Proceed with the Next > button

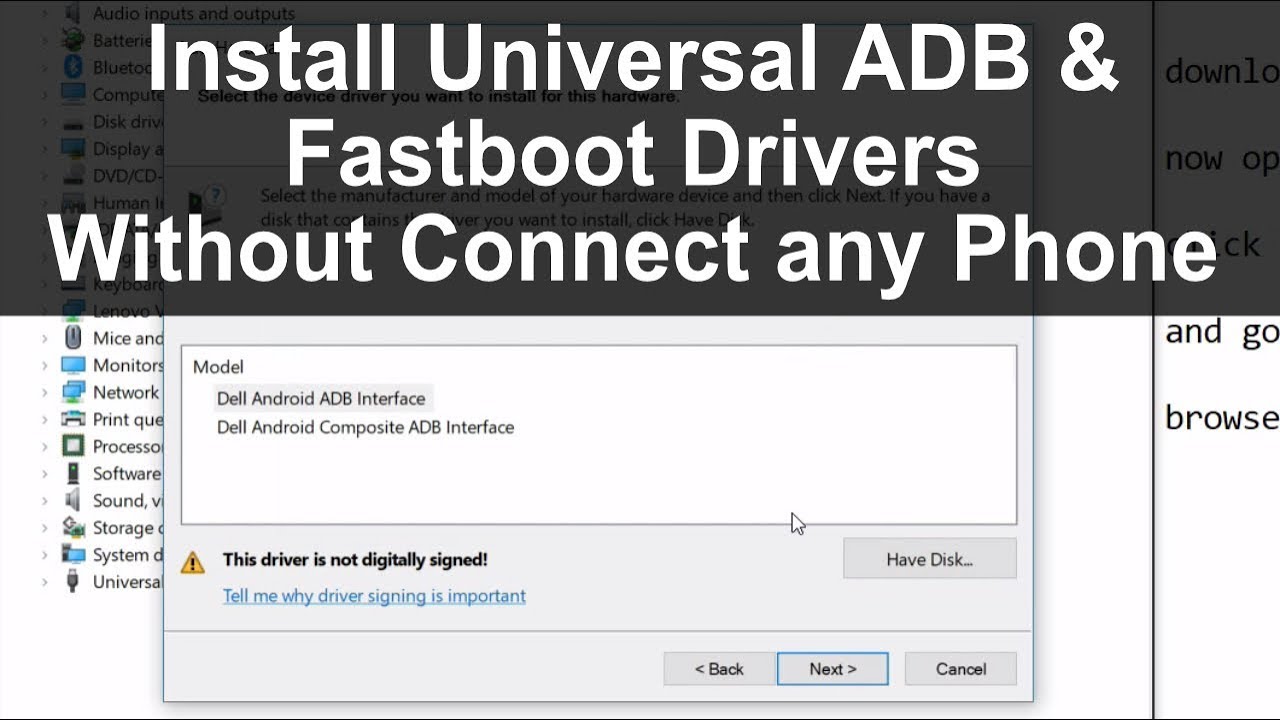[833, 669]
